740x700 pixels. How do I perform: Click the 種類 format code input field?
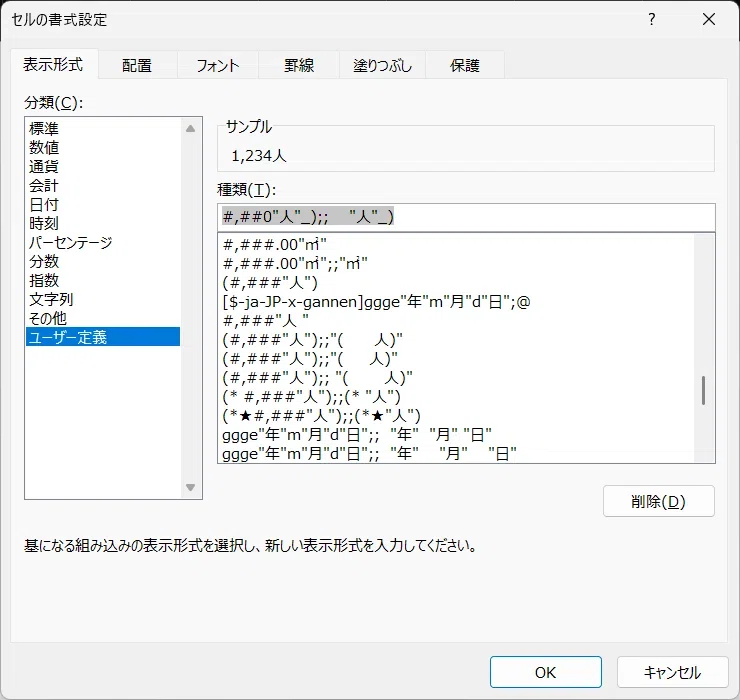466,217
